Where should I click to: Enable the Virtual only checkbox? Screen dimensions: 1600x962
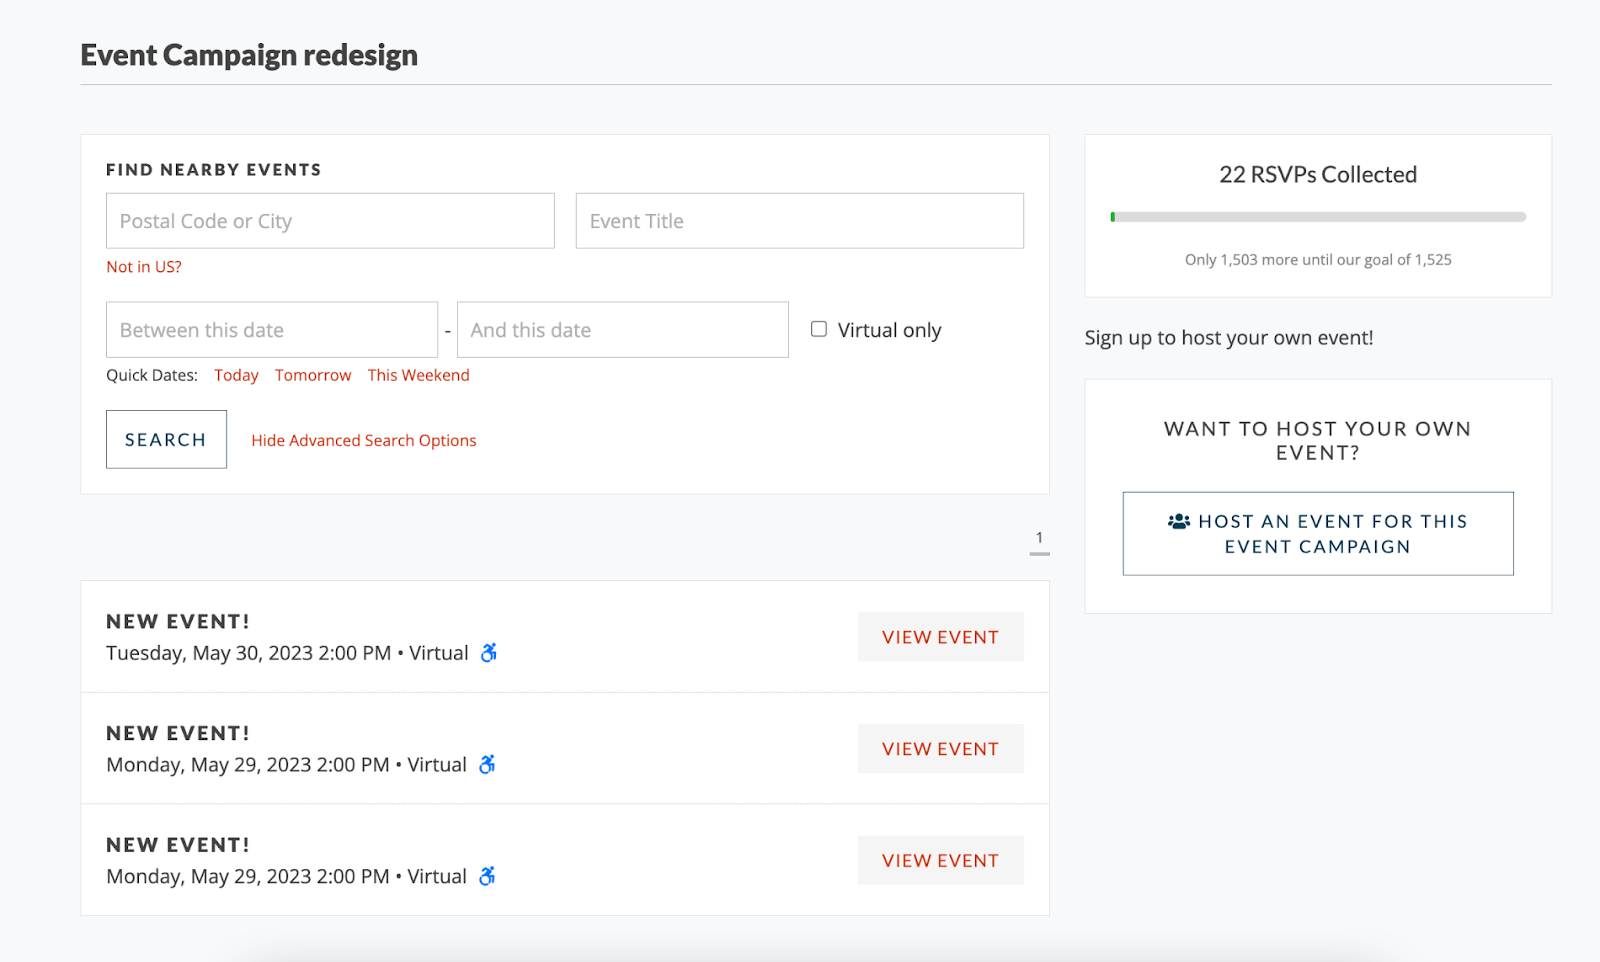819,329
